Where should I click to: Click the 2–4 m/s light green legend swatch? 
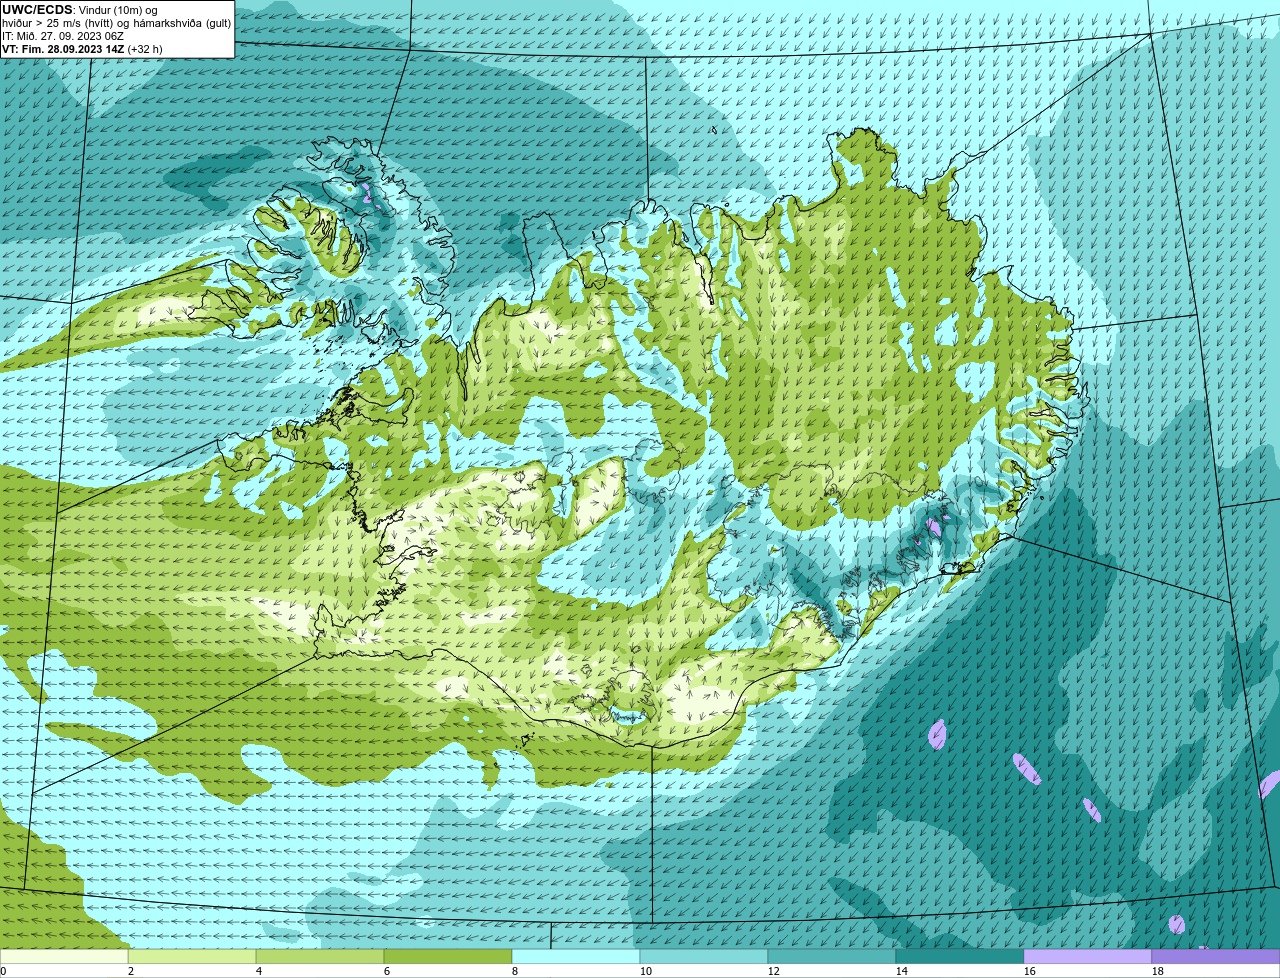pyautogui.click(x=192, y=956)
